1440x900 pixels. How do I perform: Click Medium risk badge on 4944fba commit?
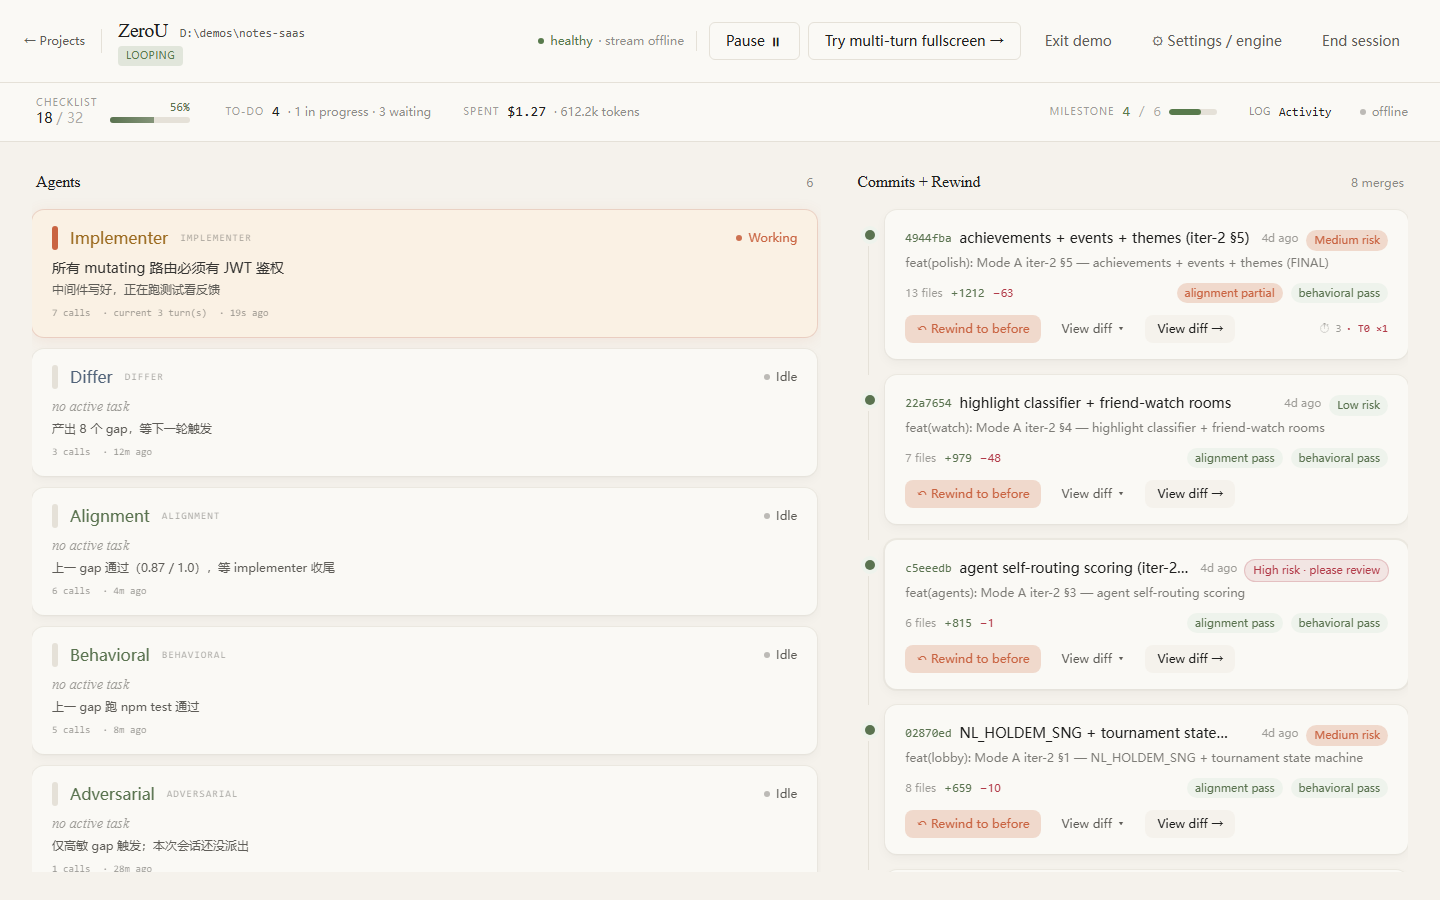pyautogui.click(x=1347, y=240)
